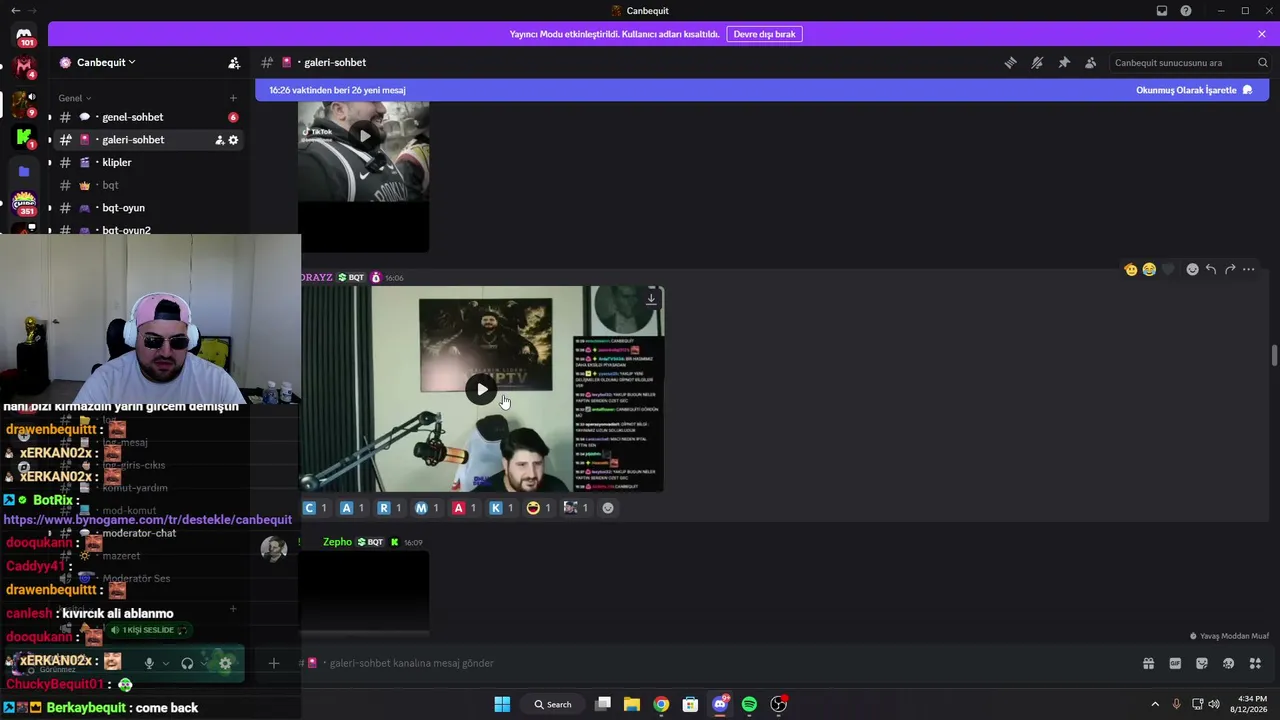
Task: Click invite people icon beside Canbequit header
Action: pos(234,63)
